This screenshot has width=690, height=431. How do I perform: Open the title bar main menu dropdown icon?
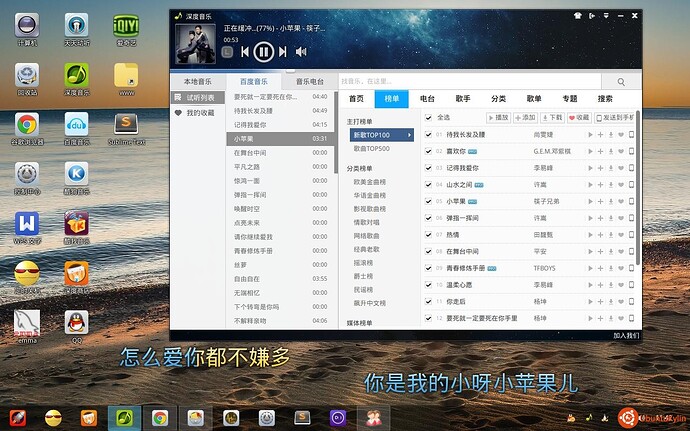point(606,15)
